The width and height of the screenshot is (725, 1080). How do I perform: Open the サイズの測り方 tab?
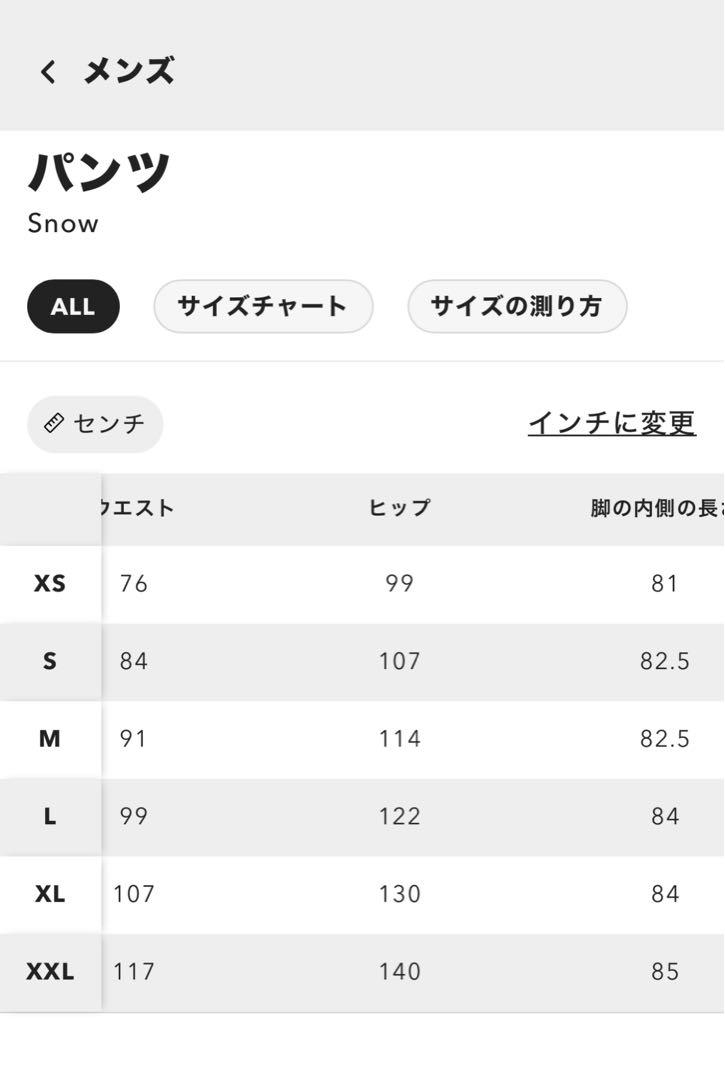coord(517,307)
